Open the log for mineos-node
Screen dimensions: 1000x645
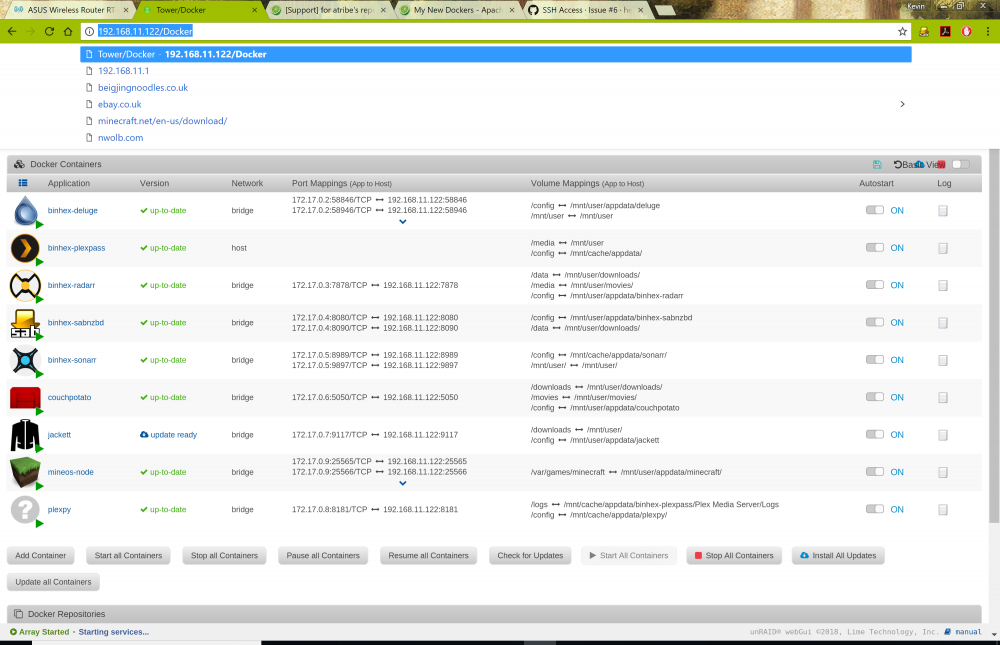943,472
